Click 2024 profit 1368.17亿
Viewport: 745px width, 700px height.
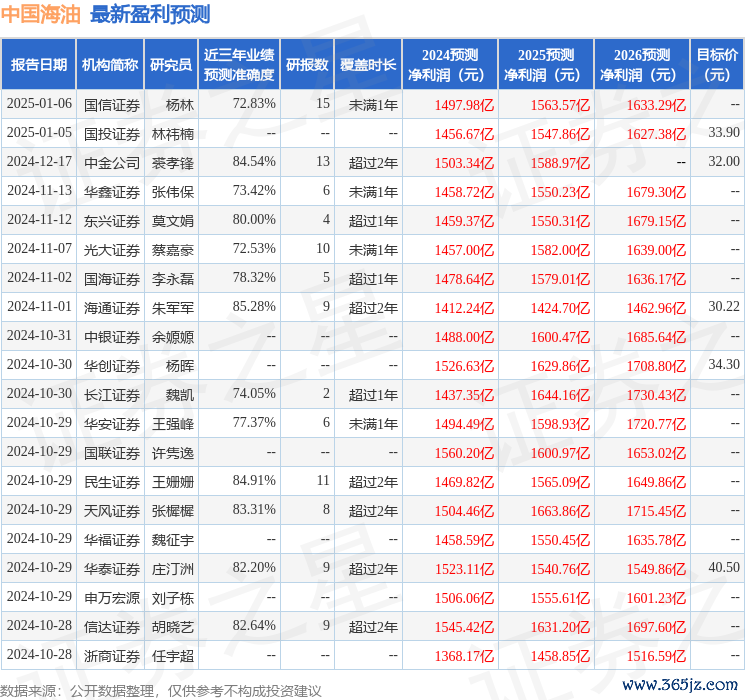[465, 656]
